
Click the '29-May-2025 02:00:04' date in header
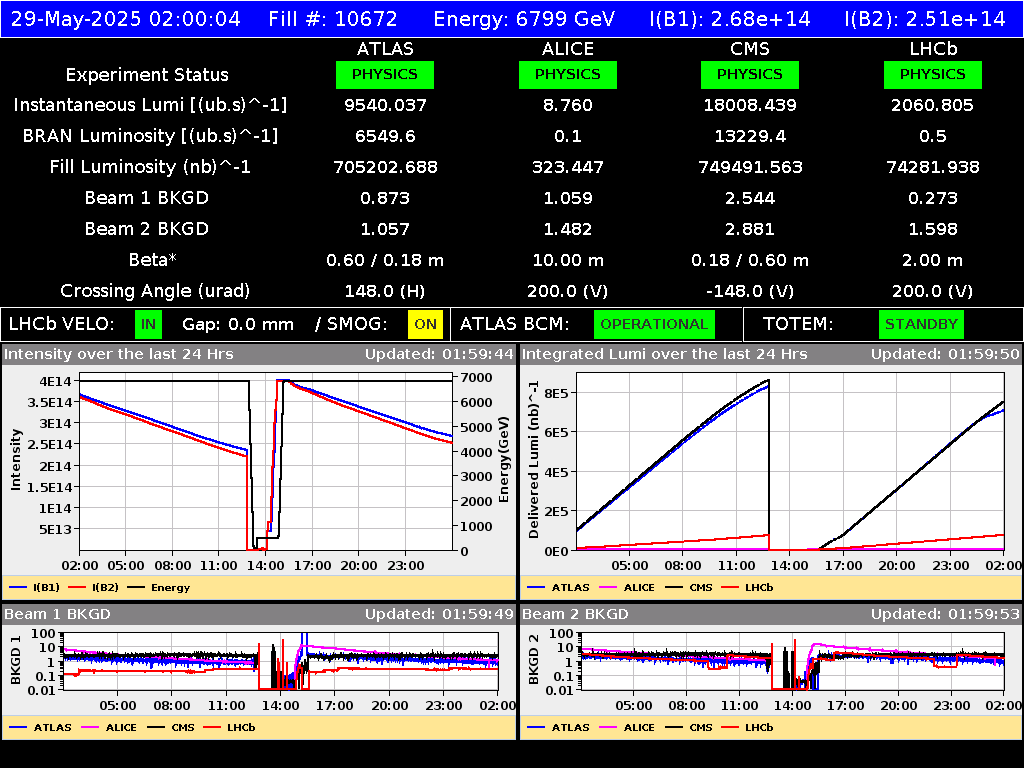(x=125, y=19)
